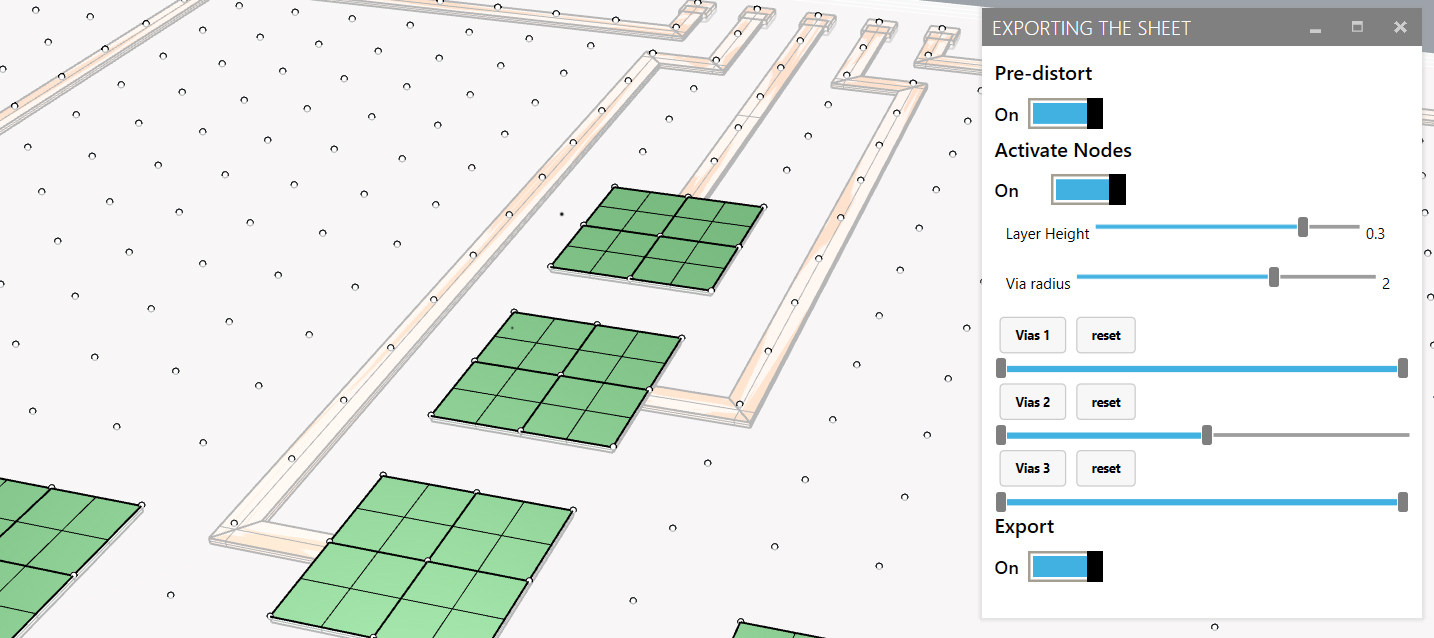
Task: Click reset next to Vias 2
Action: [x=1106, y=402]
